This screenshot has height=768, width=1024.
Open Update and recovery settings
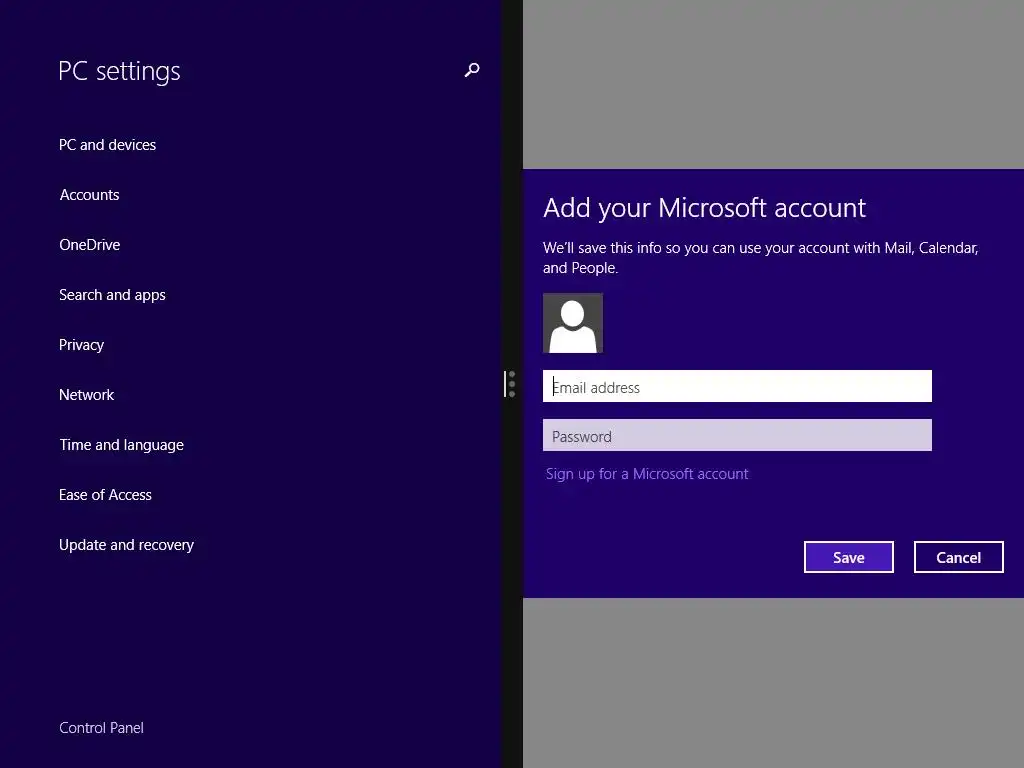pos(126,545)
